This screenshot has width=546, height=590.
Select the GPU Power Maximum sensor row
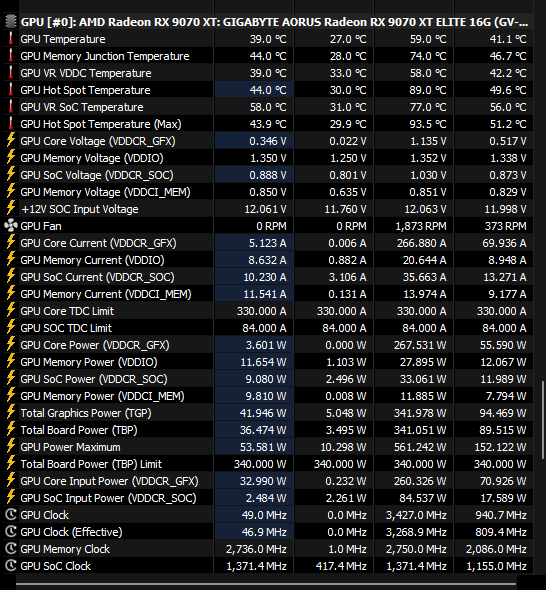click(x=268, y=447)
